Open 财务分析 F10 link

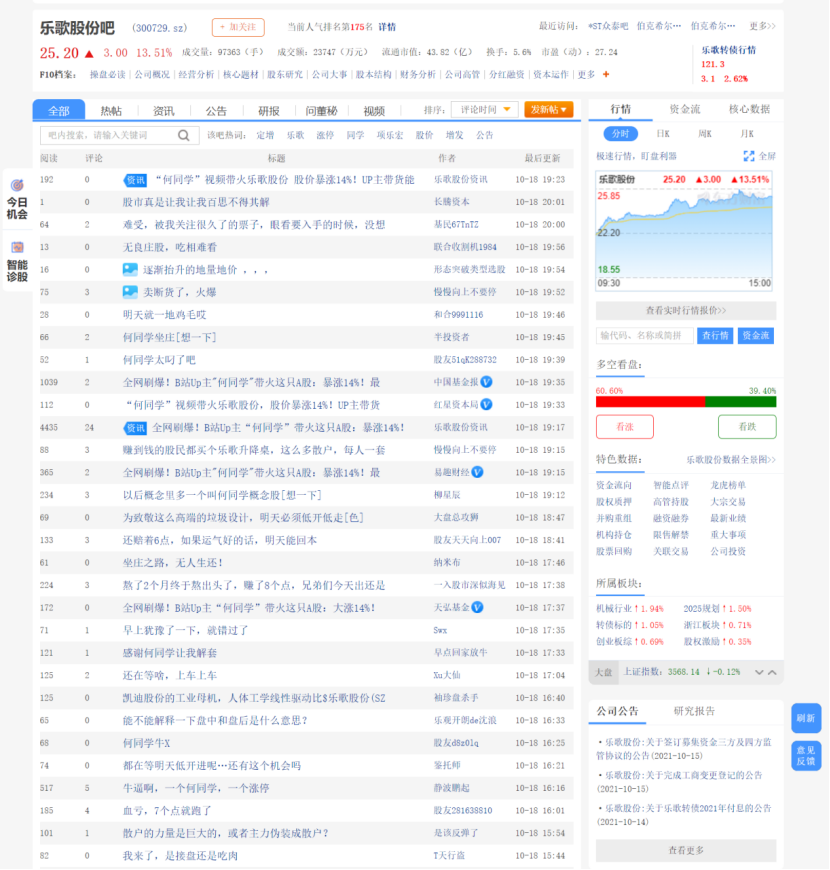pos(418,74)
